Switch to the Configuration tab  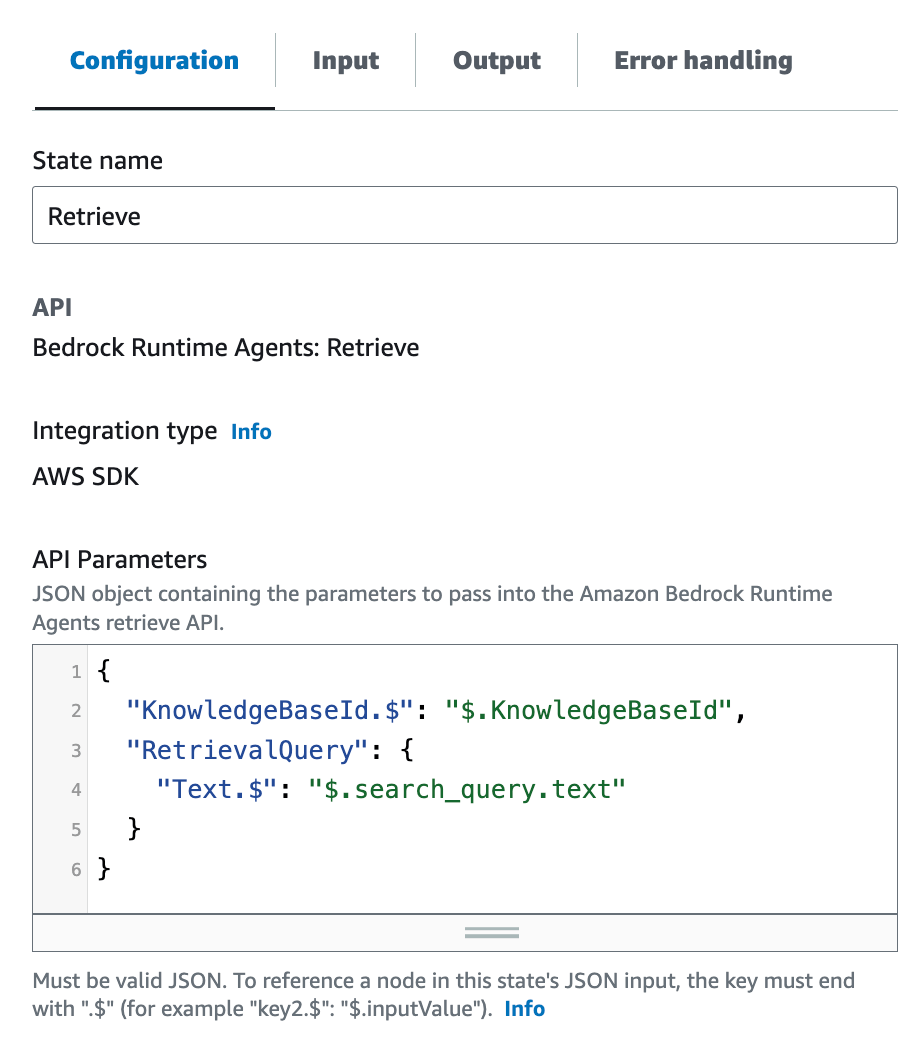tap(154, 61)
